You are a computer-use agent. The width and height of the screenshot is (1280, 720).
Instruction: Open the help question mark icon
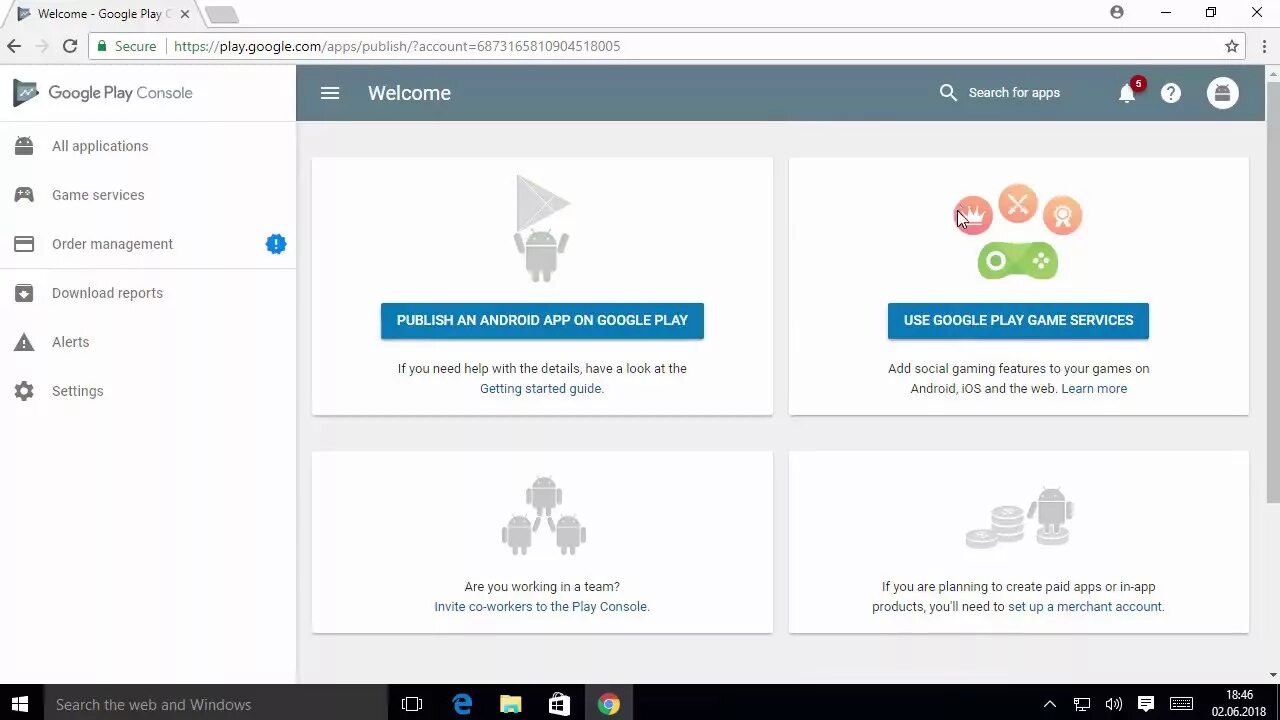[1171, 93]
